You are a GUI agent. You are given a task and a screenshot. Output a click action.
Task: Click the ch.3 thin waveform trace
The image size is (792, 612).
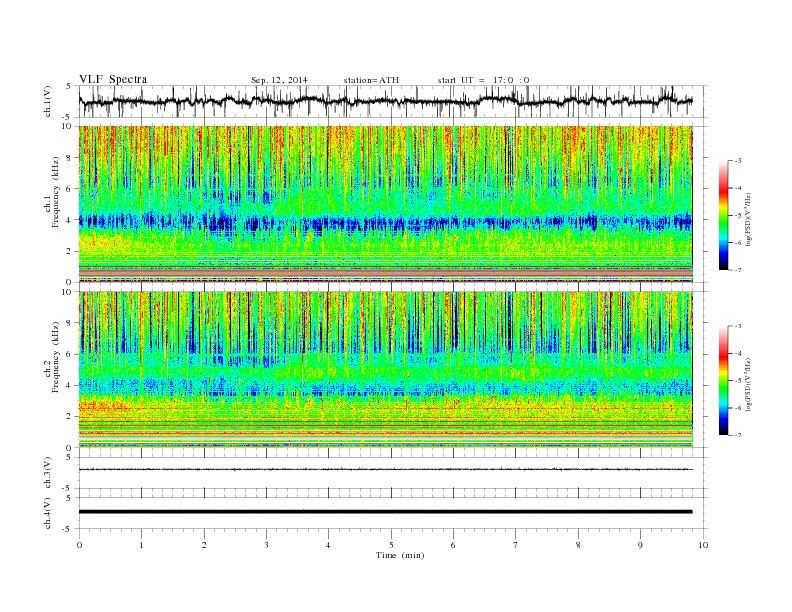point(386,469)
